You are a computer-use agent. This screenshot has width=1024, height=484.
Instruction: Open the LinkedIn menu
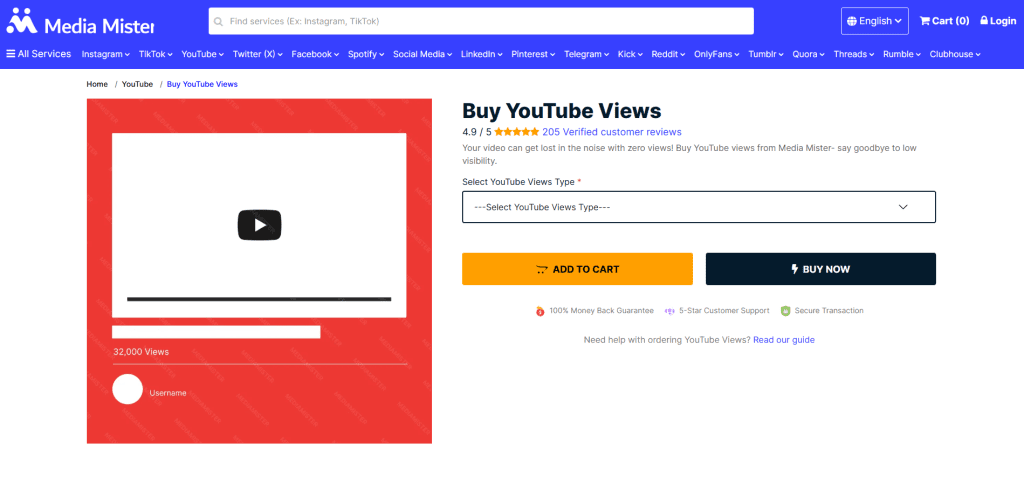click(x=482, y=54)
